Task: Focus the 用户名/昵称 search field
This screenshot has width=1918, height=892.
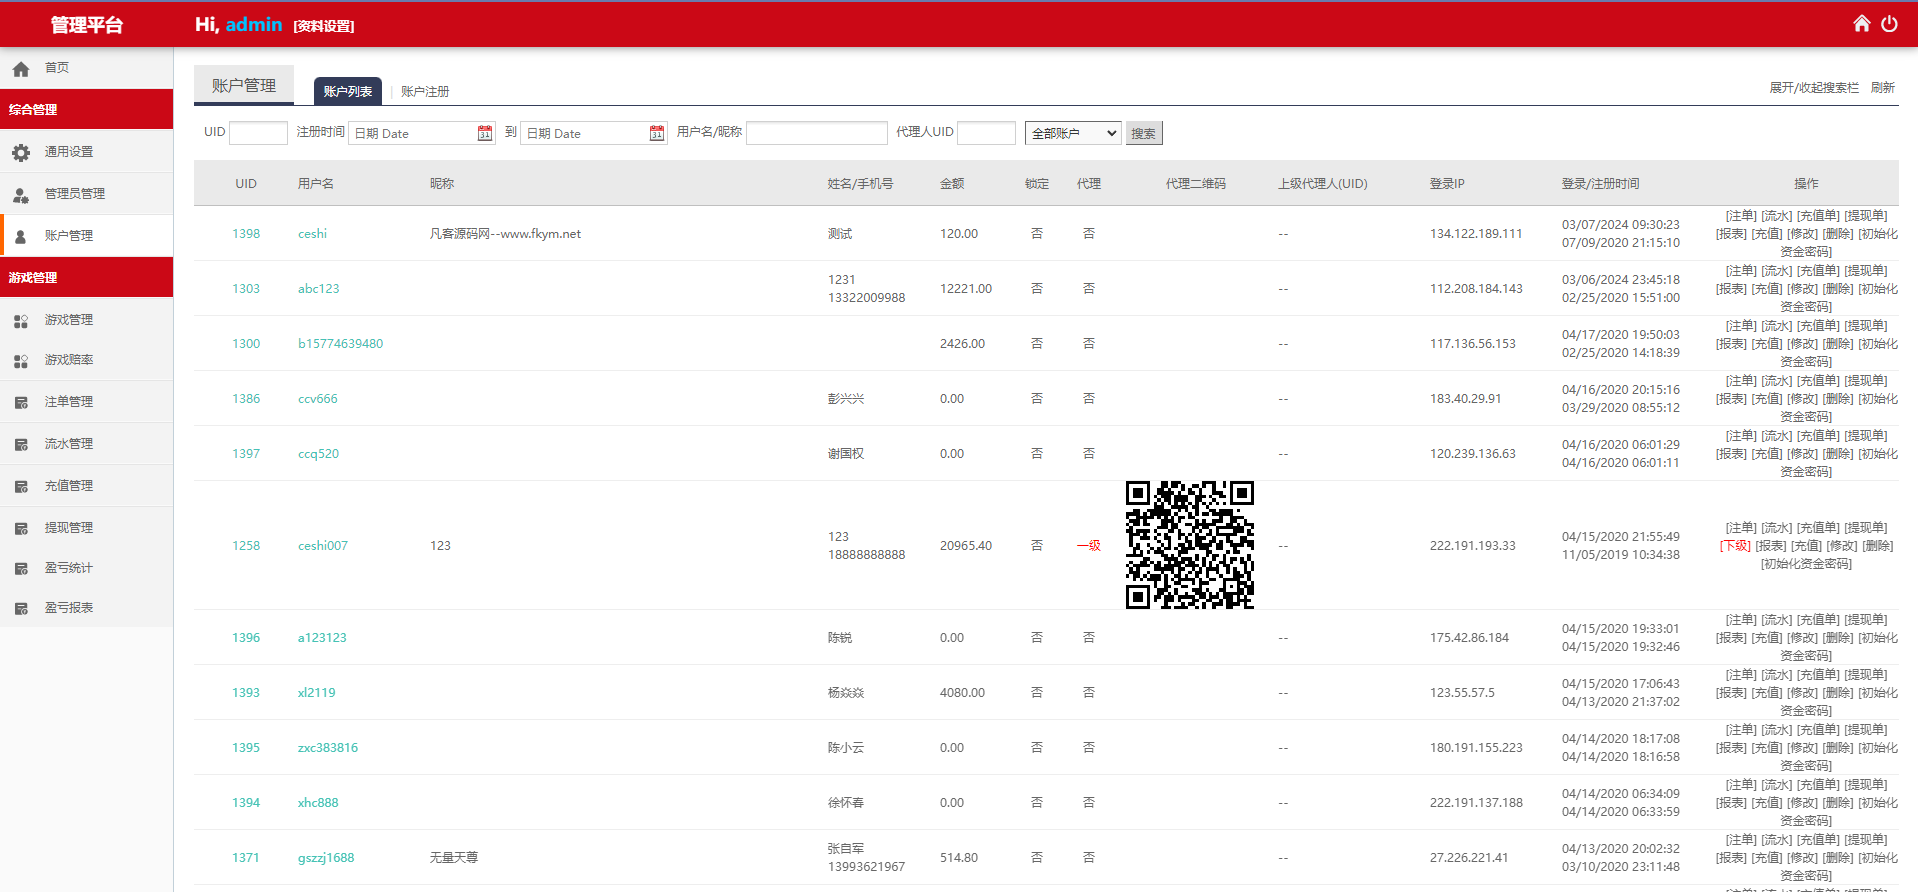Action: pos(816,133)
